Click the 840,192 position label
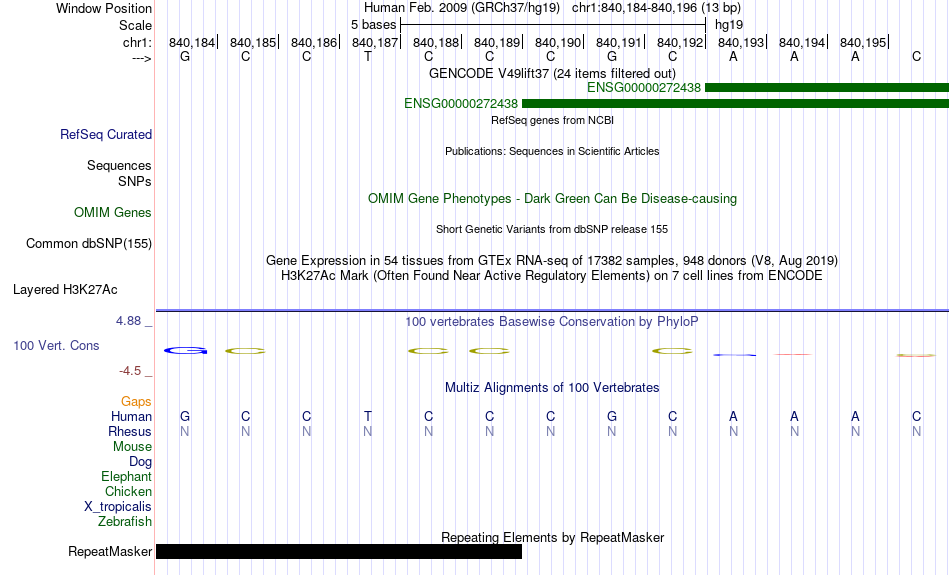 [680, 42]
